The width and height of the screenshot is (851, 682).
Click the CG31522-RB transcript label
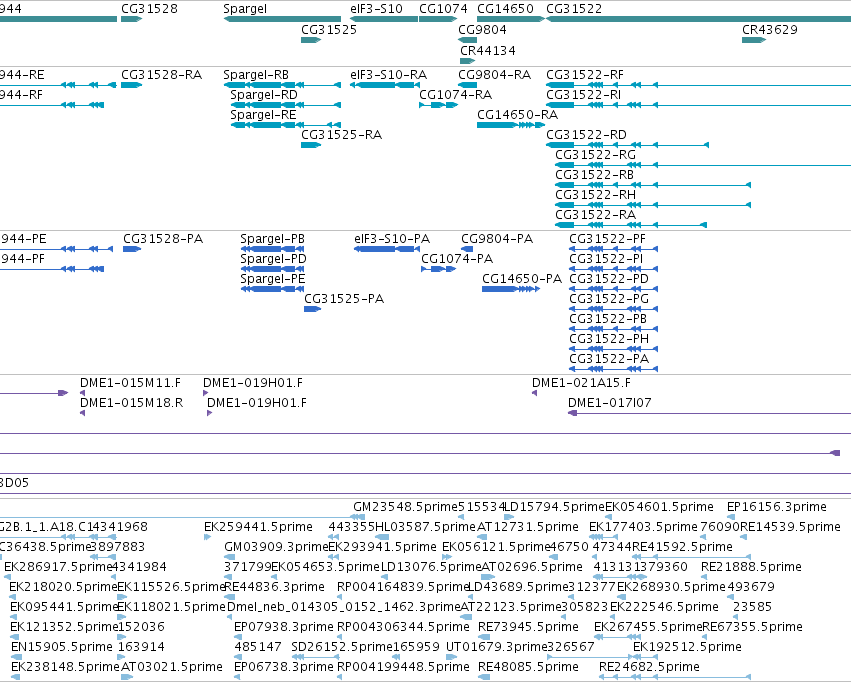pyautogui.click(x=594, y=175)
